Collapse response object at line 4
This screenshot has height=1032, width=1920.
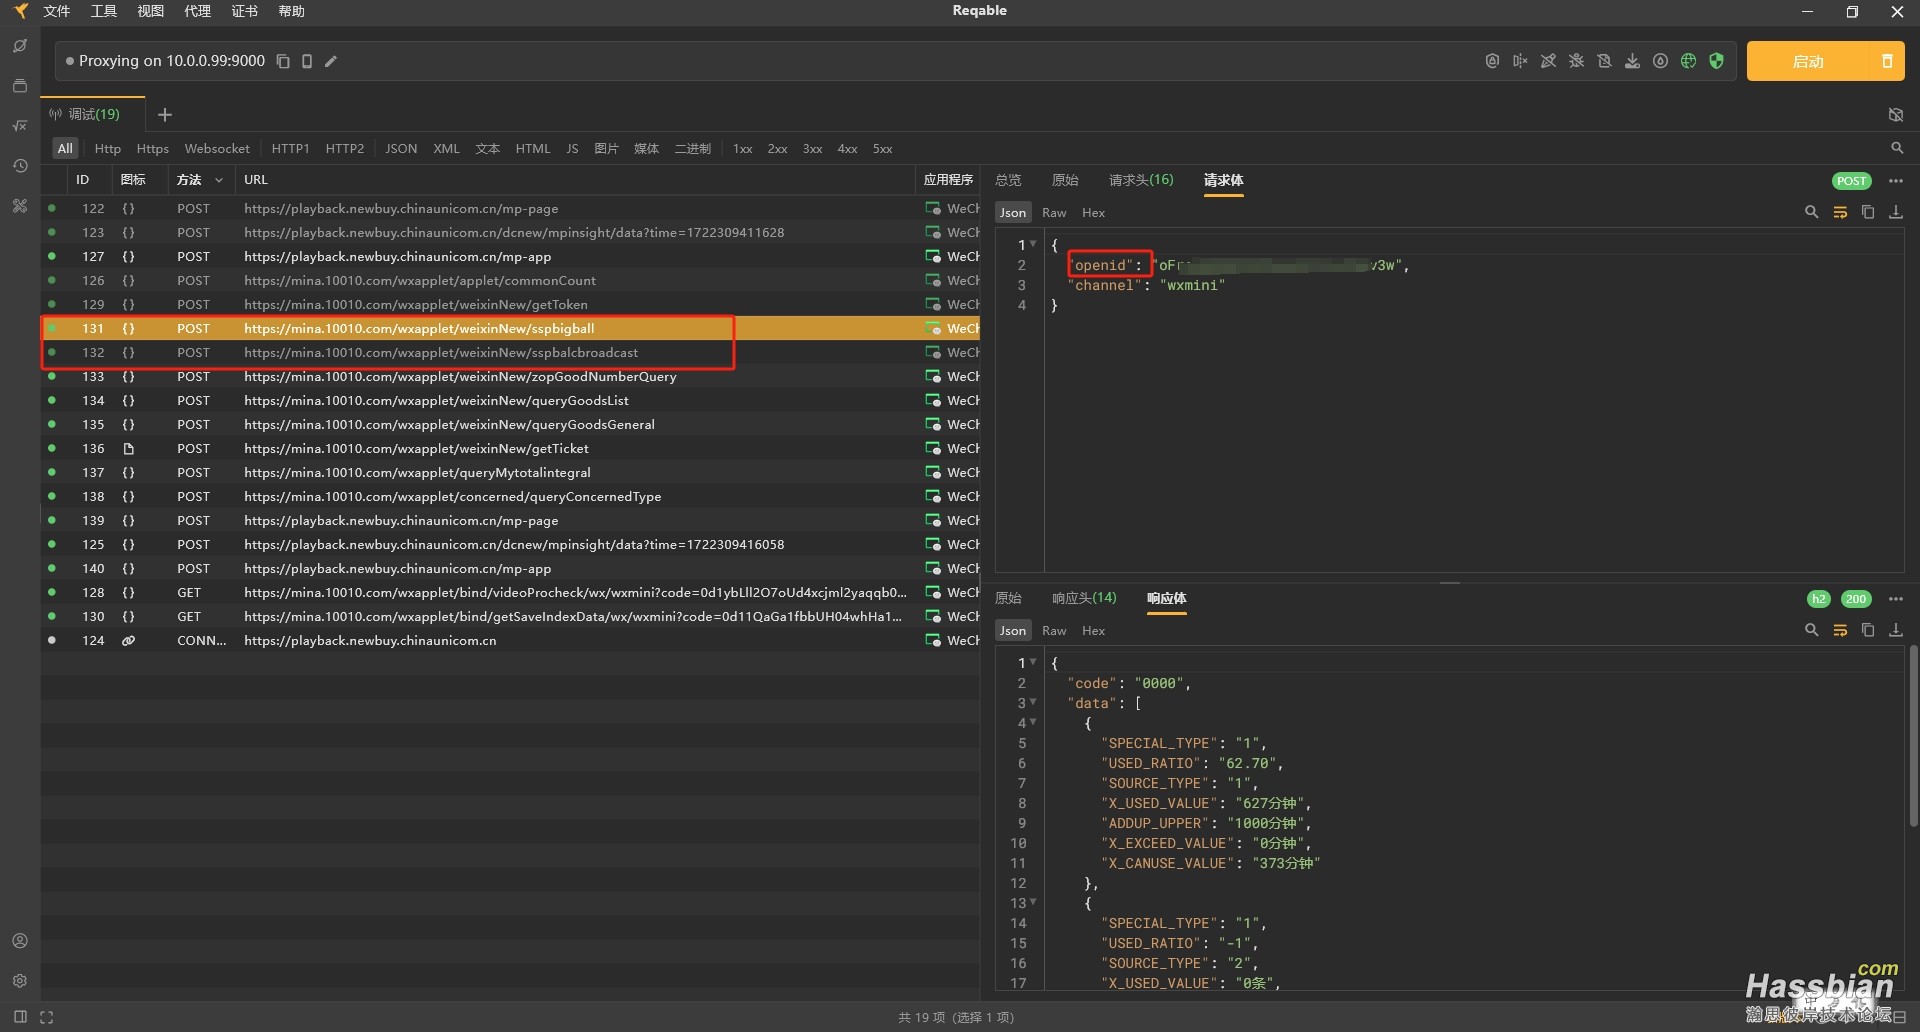pos(1033,722)
